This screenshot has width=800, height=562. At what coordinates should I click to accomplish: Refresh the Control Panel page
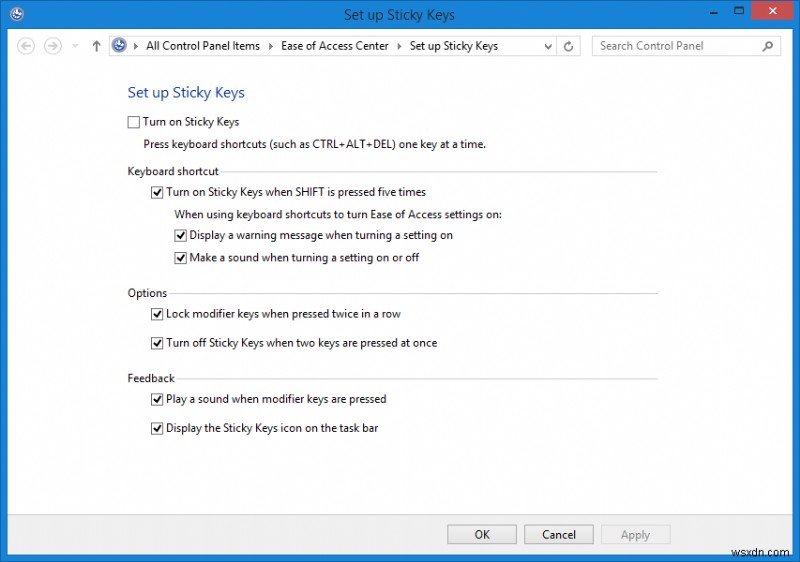point(568,46)
